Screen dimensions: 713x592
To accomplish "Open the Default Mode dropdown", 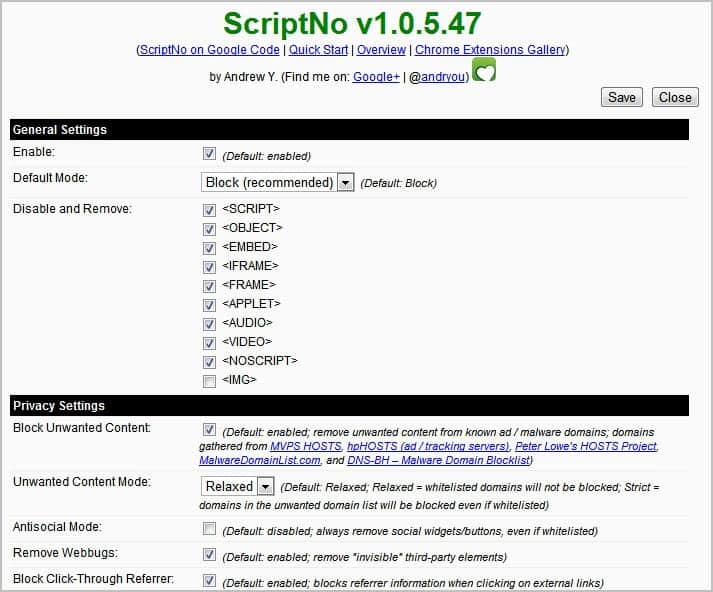I will (x=278, y=182).
